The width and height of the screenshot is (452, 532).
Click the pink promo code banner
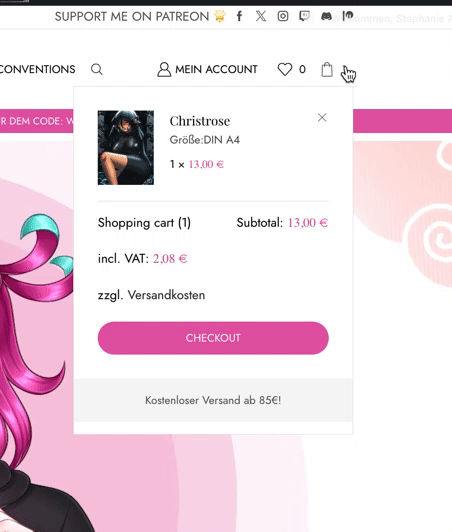click(x=36, y=121)
